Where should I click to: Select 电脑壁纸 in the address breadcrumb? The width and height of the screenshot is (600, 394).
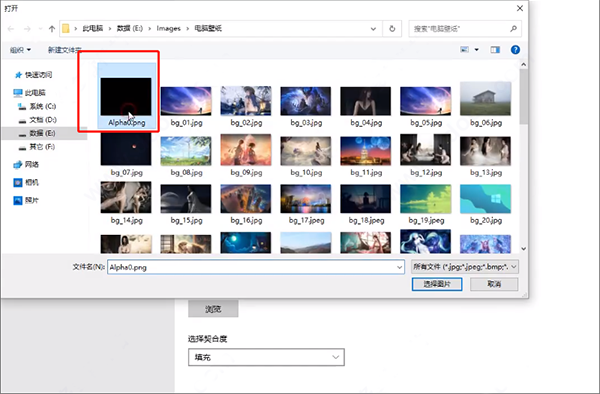pyautogui.click(x=208, y=28)
